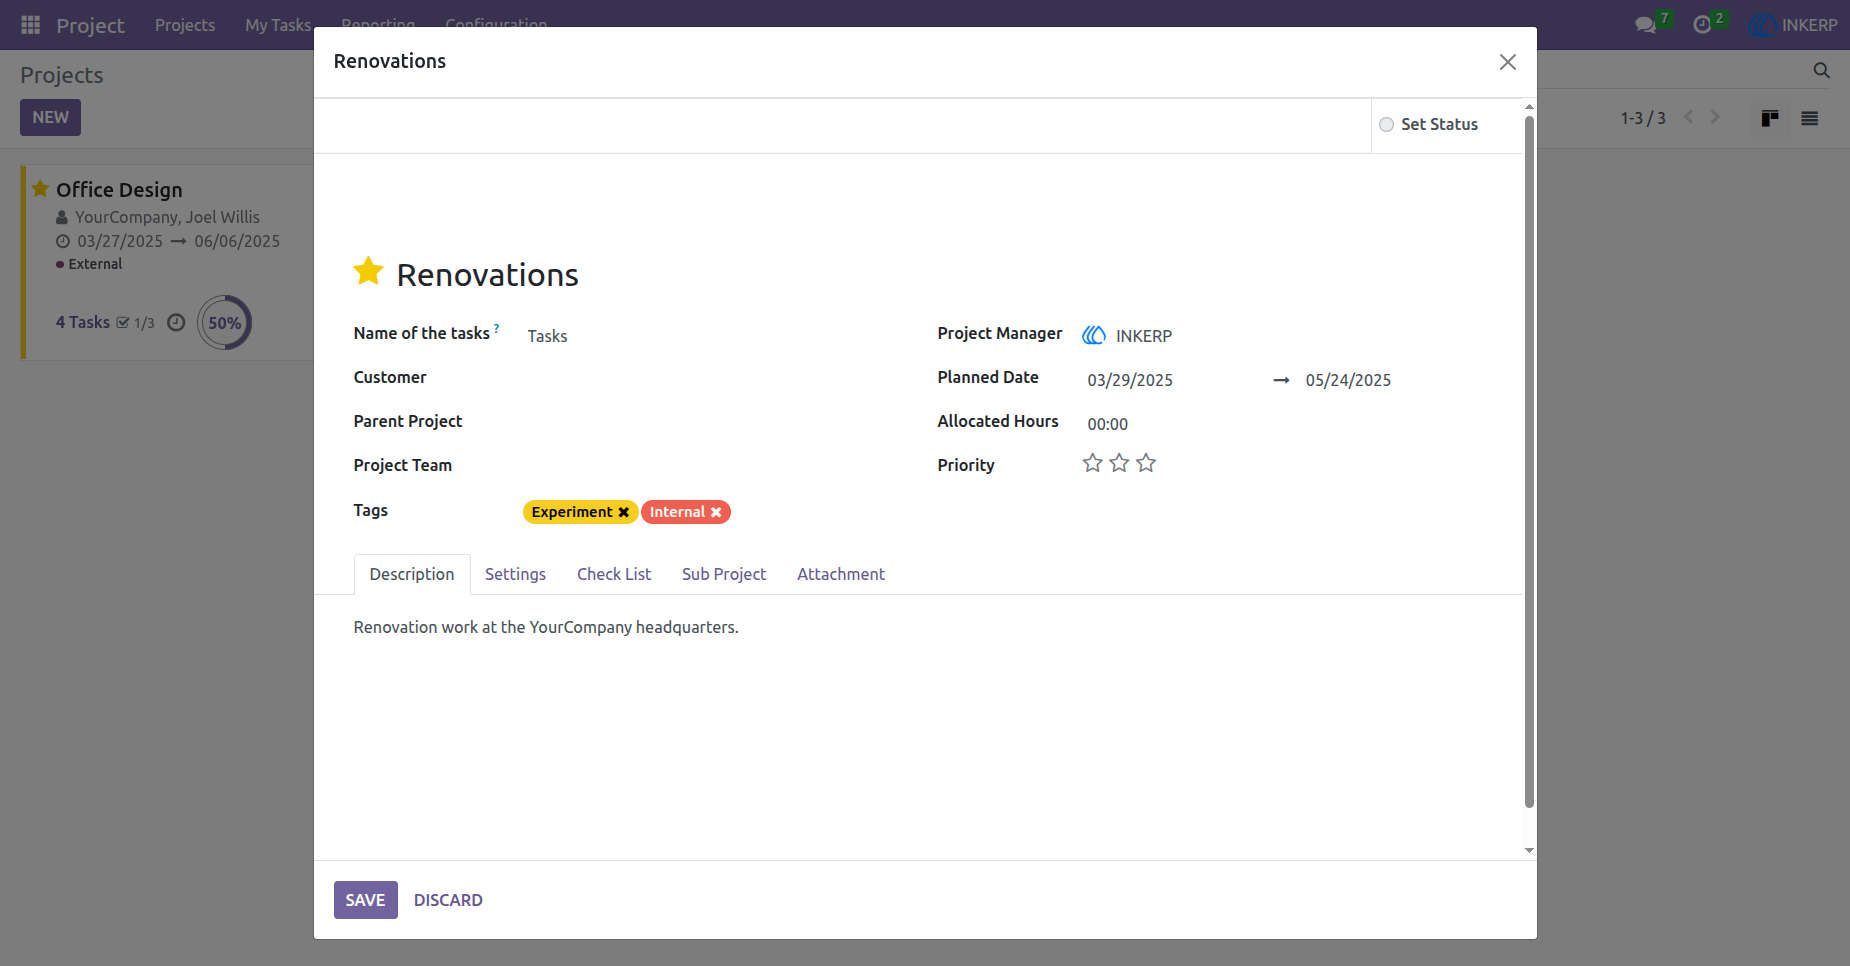This screenshot has width=1850, height=966.
Task: Open the Parent Project dropdown field
Action: [x=710, y=422]
